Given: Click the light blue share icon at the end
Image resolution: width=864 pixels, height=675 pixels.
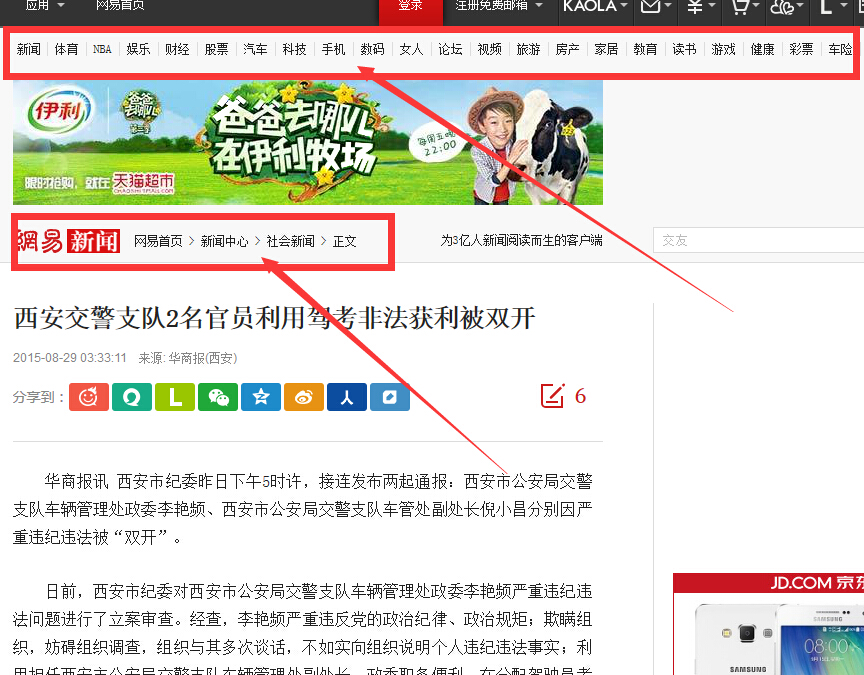Looking at the screenshot, I should point(389,397).
